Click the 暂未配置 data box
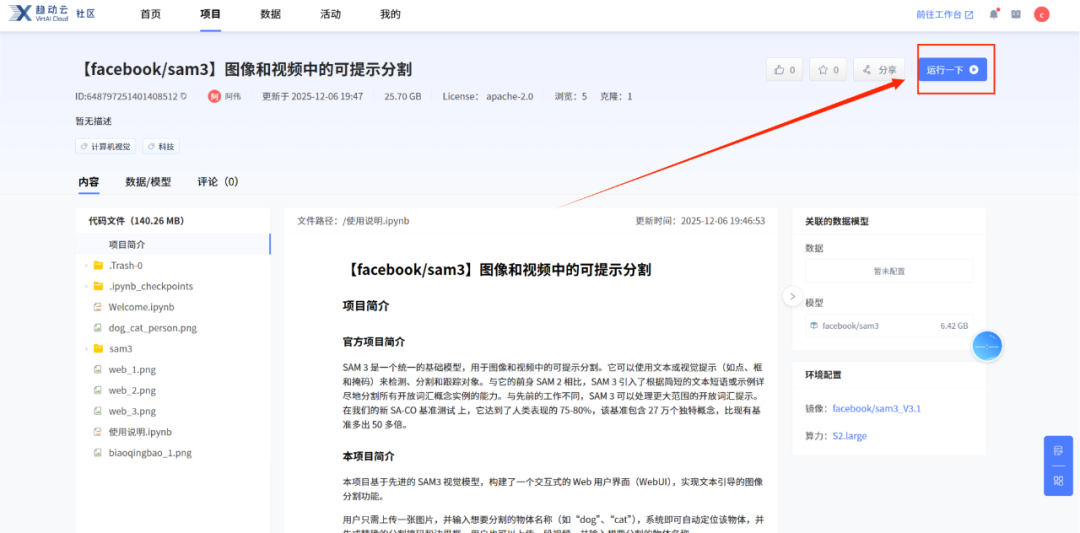 click(889, 271)
